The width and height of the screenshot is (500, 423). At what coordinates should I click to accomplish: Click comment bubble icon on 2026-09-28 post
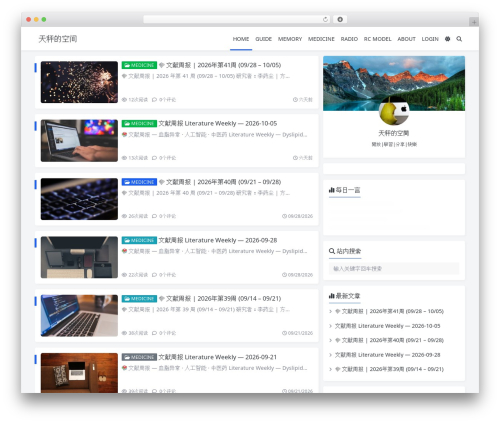pos(154,275)
